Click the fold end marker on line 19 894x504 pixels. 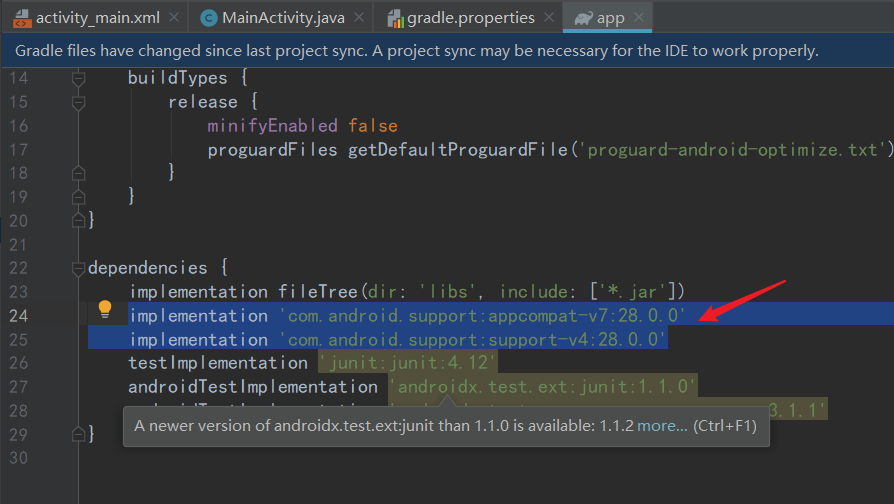(79, 197)
